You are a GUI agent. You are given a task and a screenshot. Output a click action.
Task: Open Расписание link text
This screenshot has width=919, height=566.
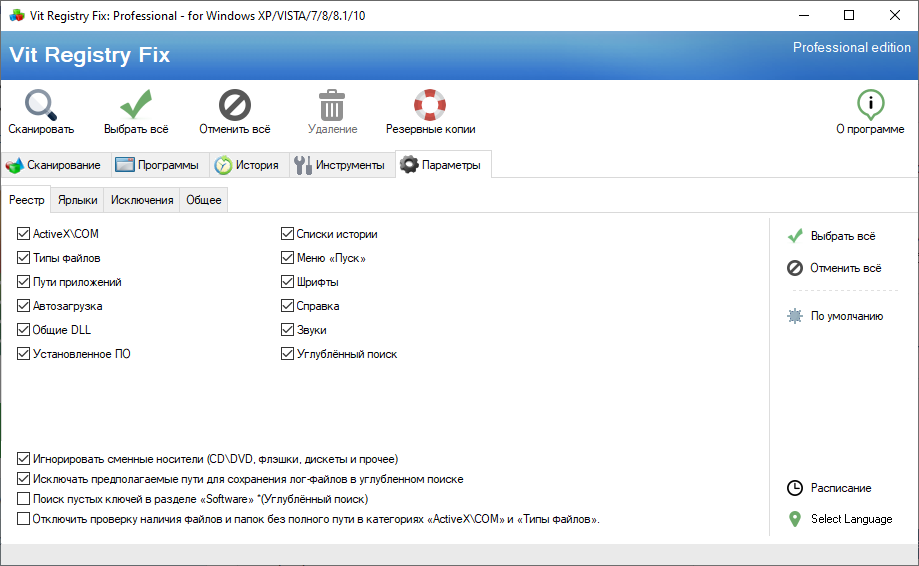(x=840, y=488)
